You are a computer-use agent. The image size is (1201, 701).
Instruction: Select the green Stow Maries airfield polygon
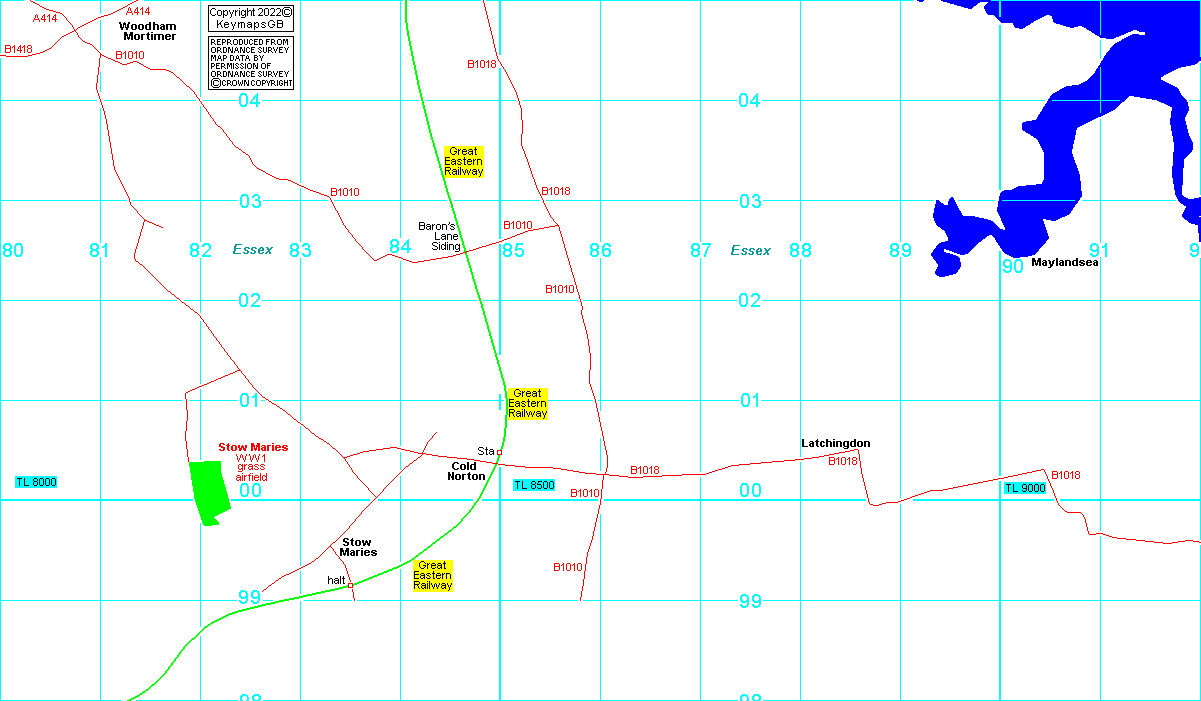[x=209, y=491]
